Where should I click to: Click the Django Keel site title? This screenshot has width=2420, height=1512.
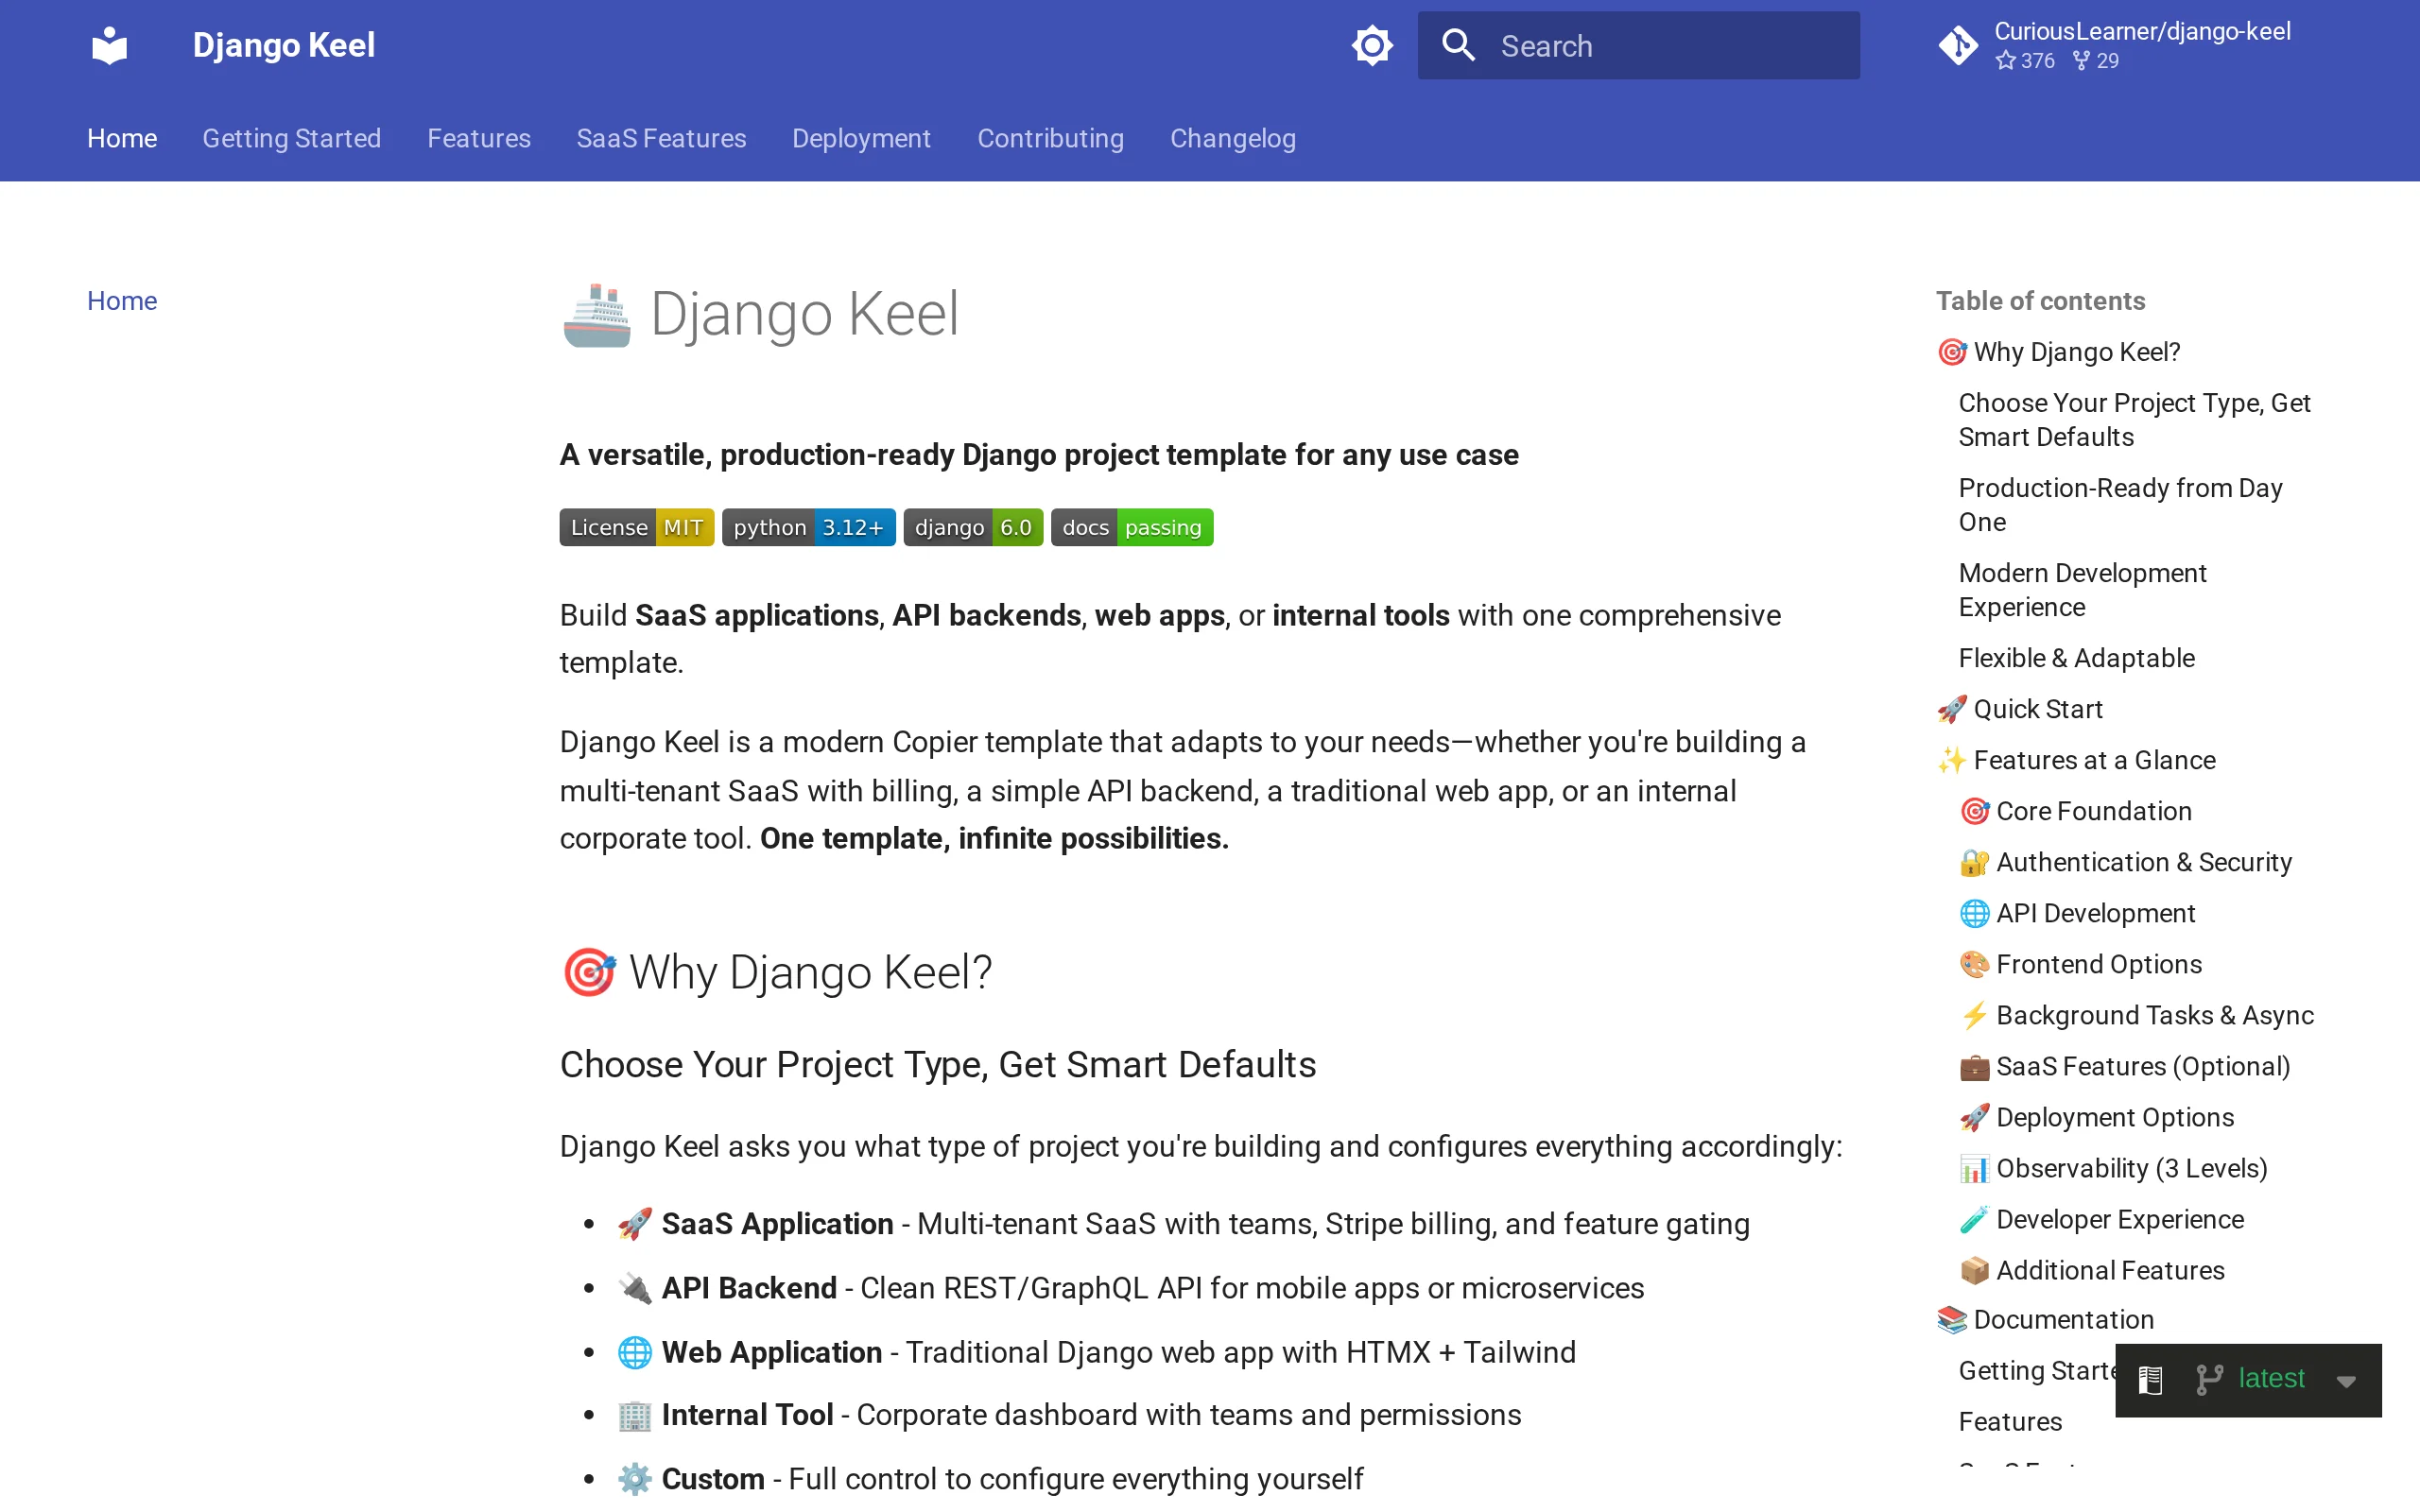pyautogui.click(x=284, y=45)
